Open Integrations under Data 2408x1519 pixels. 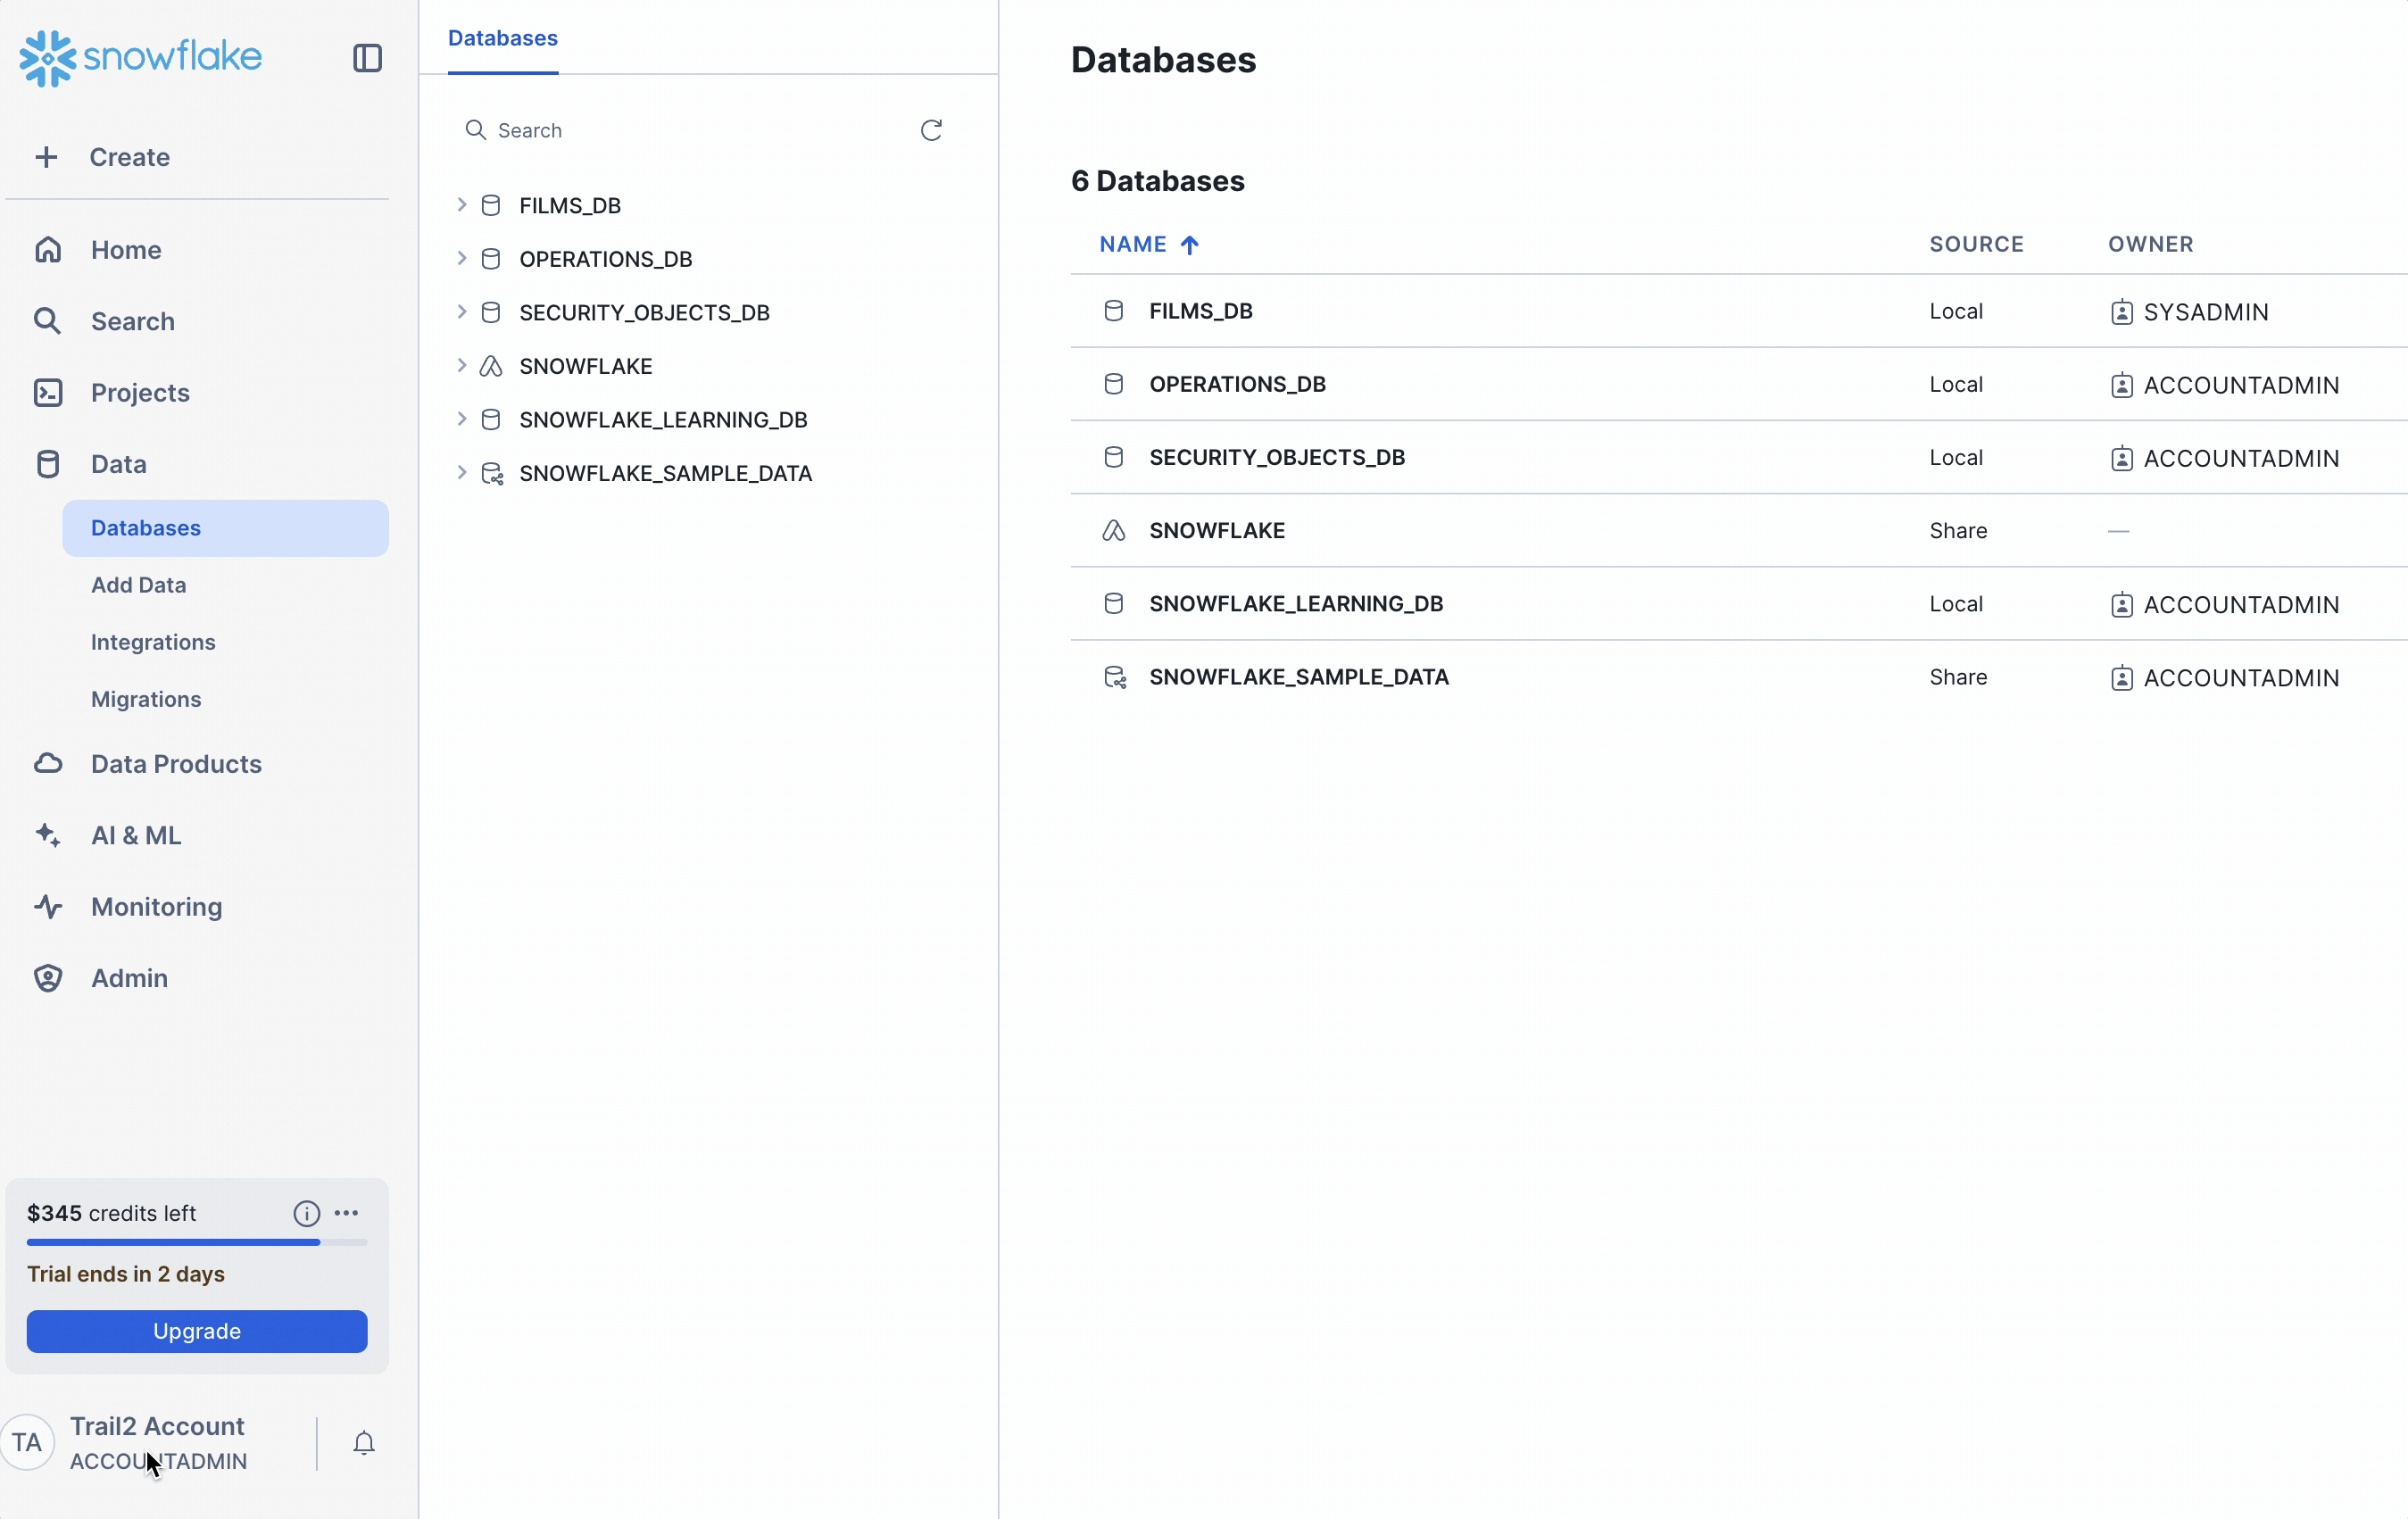tap(153, 642)
